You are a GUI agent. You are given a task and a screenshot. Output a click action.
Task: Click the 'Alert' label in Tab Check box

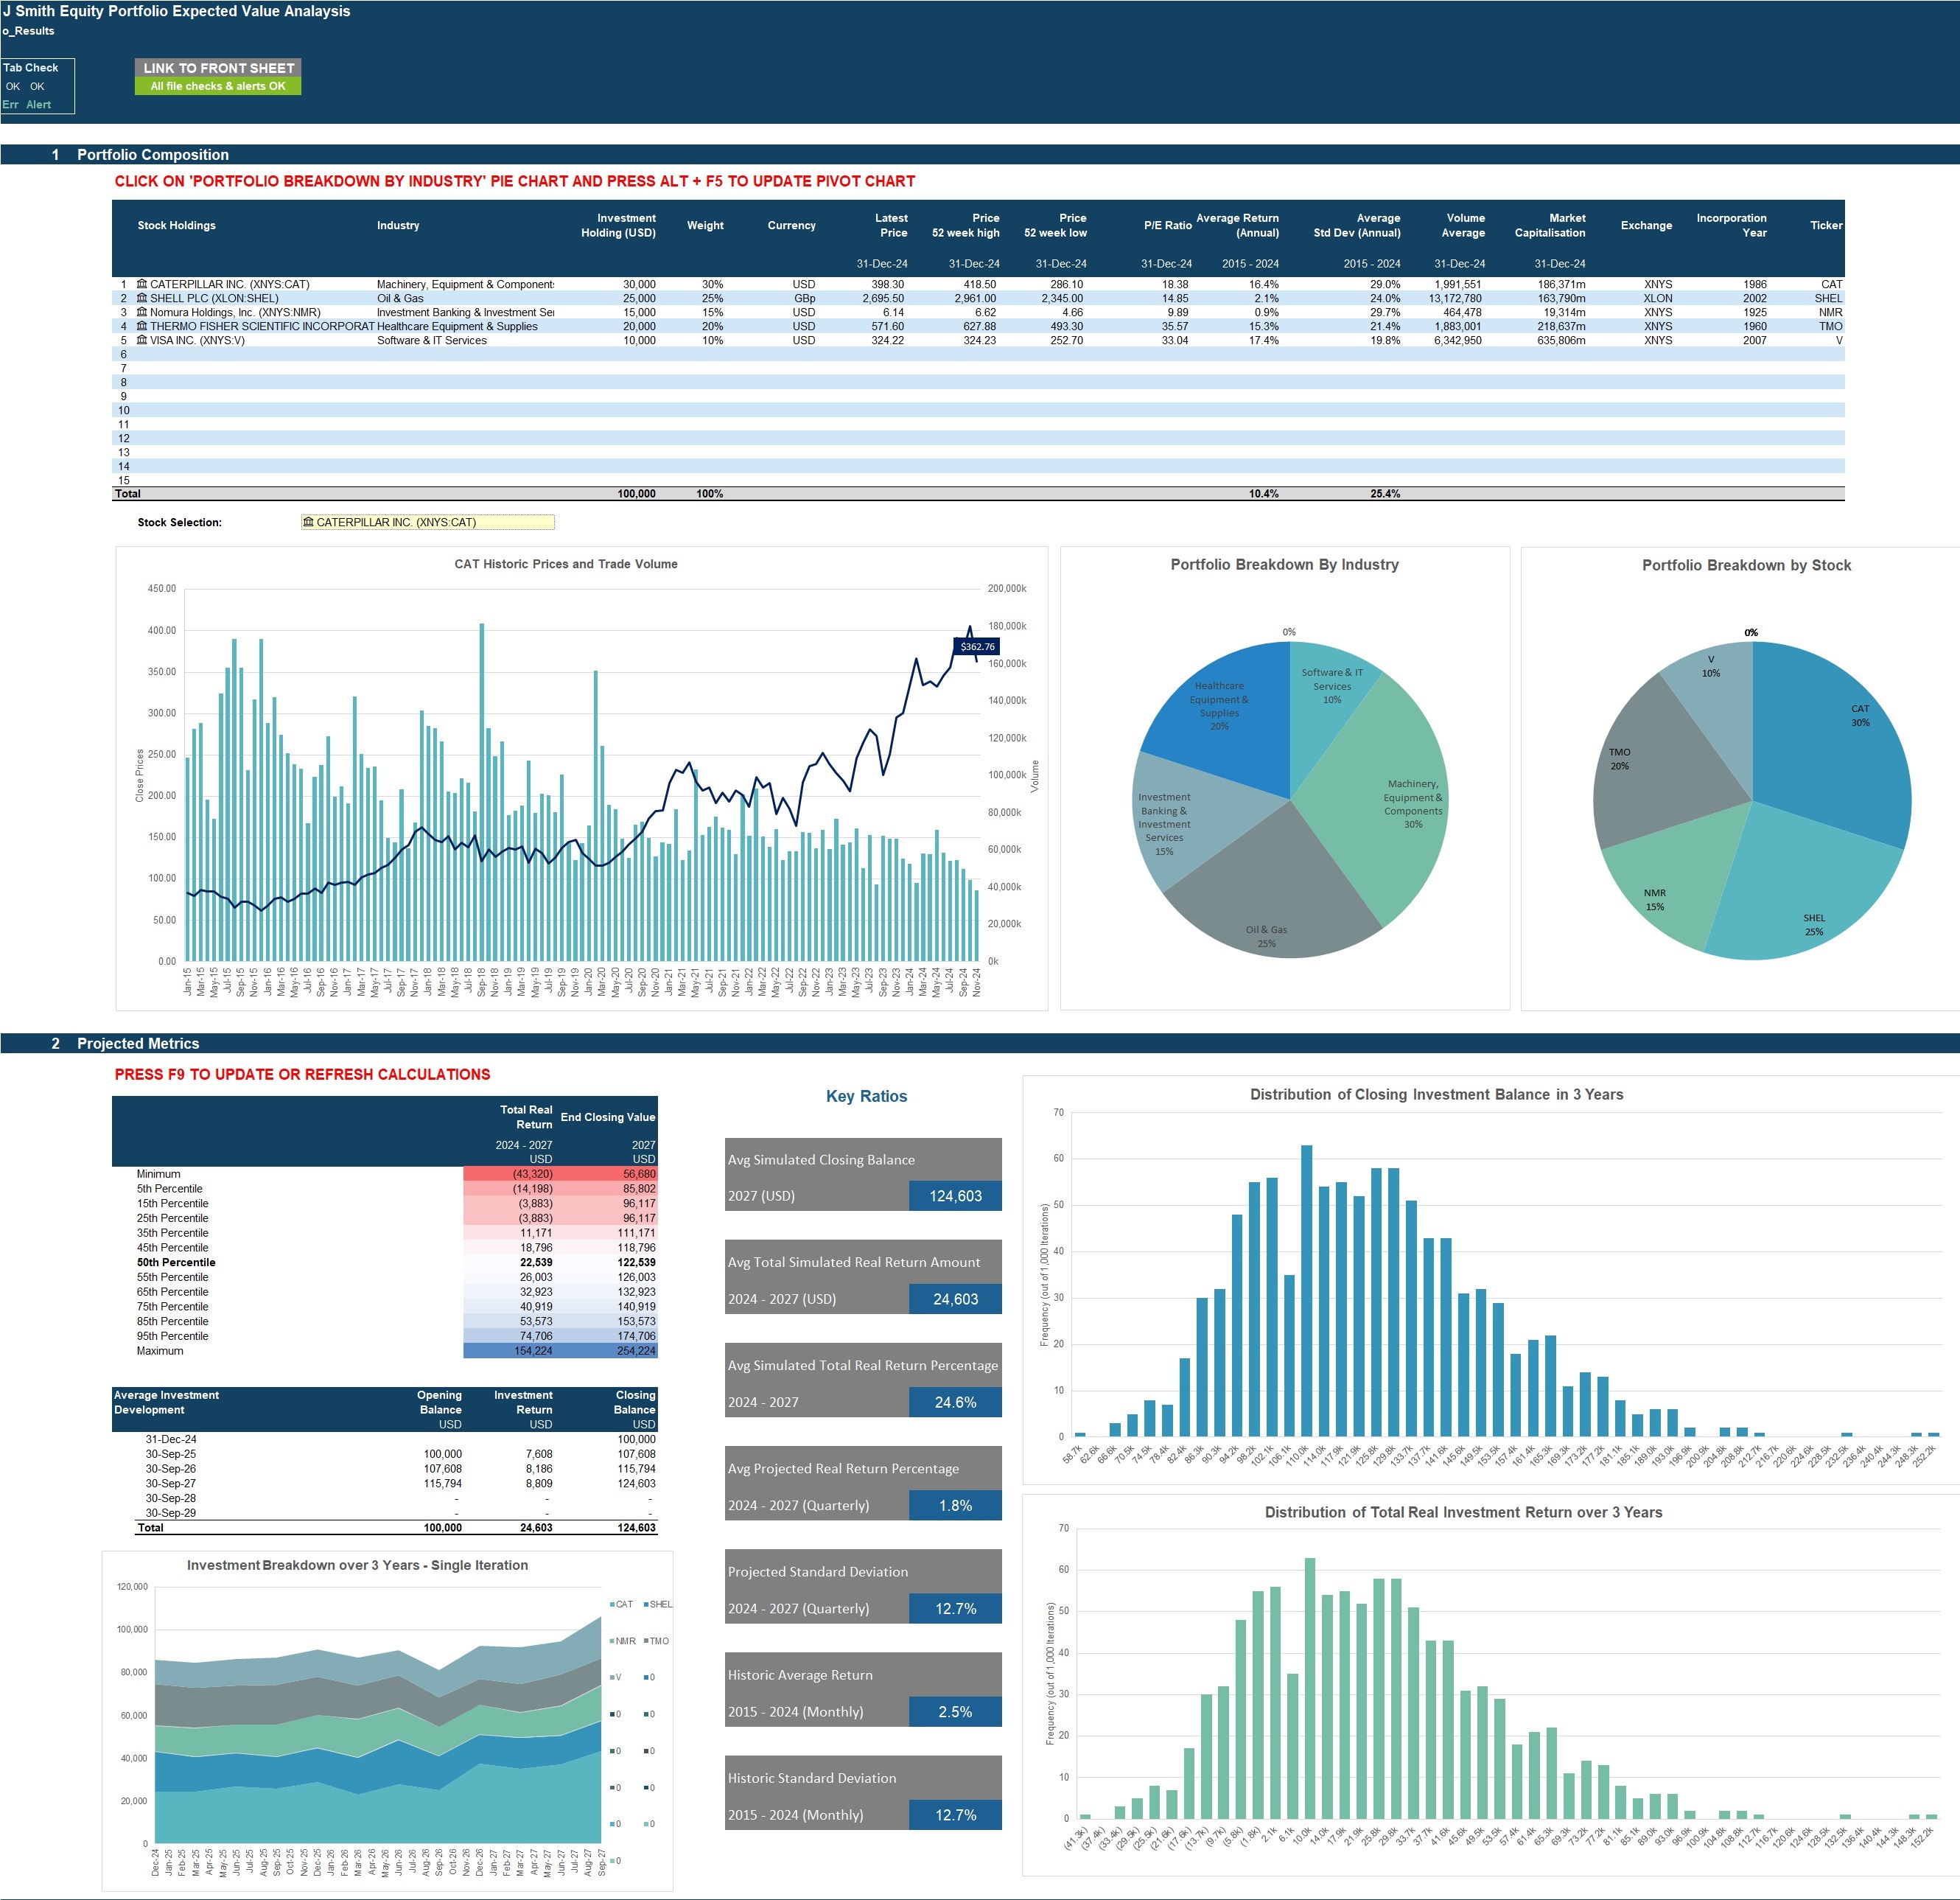point(38,104)
